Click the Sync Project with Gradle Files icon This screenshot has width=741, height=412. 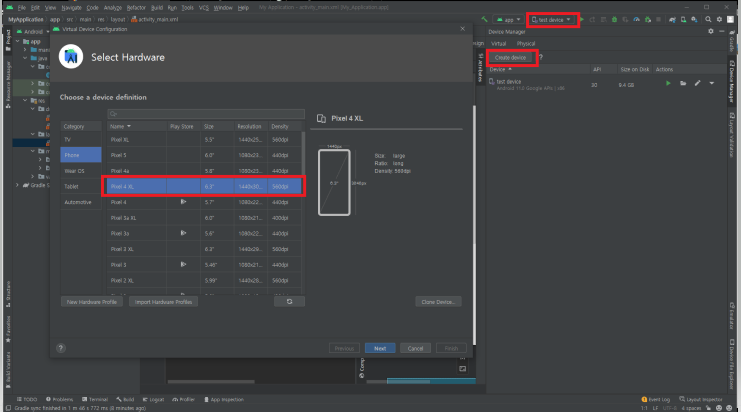[x=672, y=19]
